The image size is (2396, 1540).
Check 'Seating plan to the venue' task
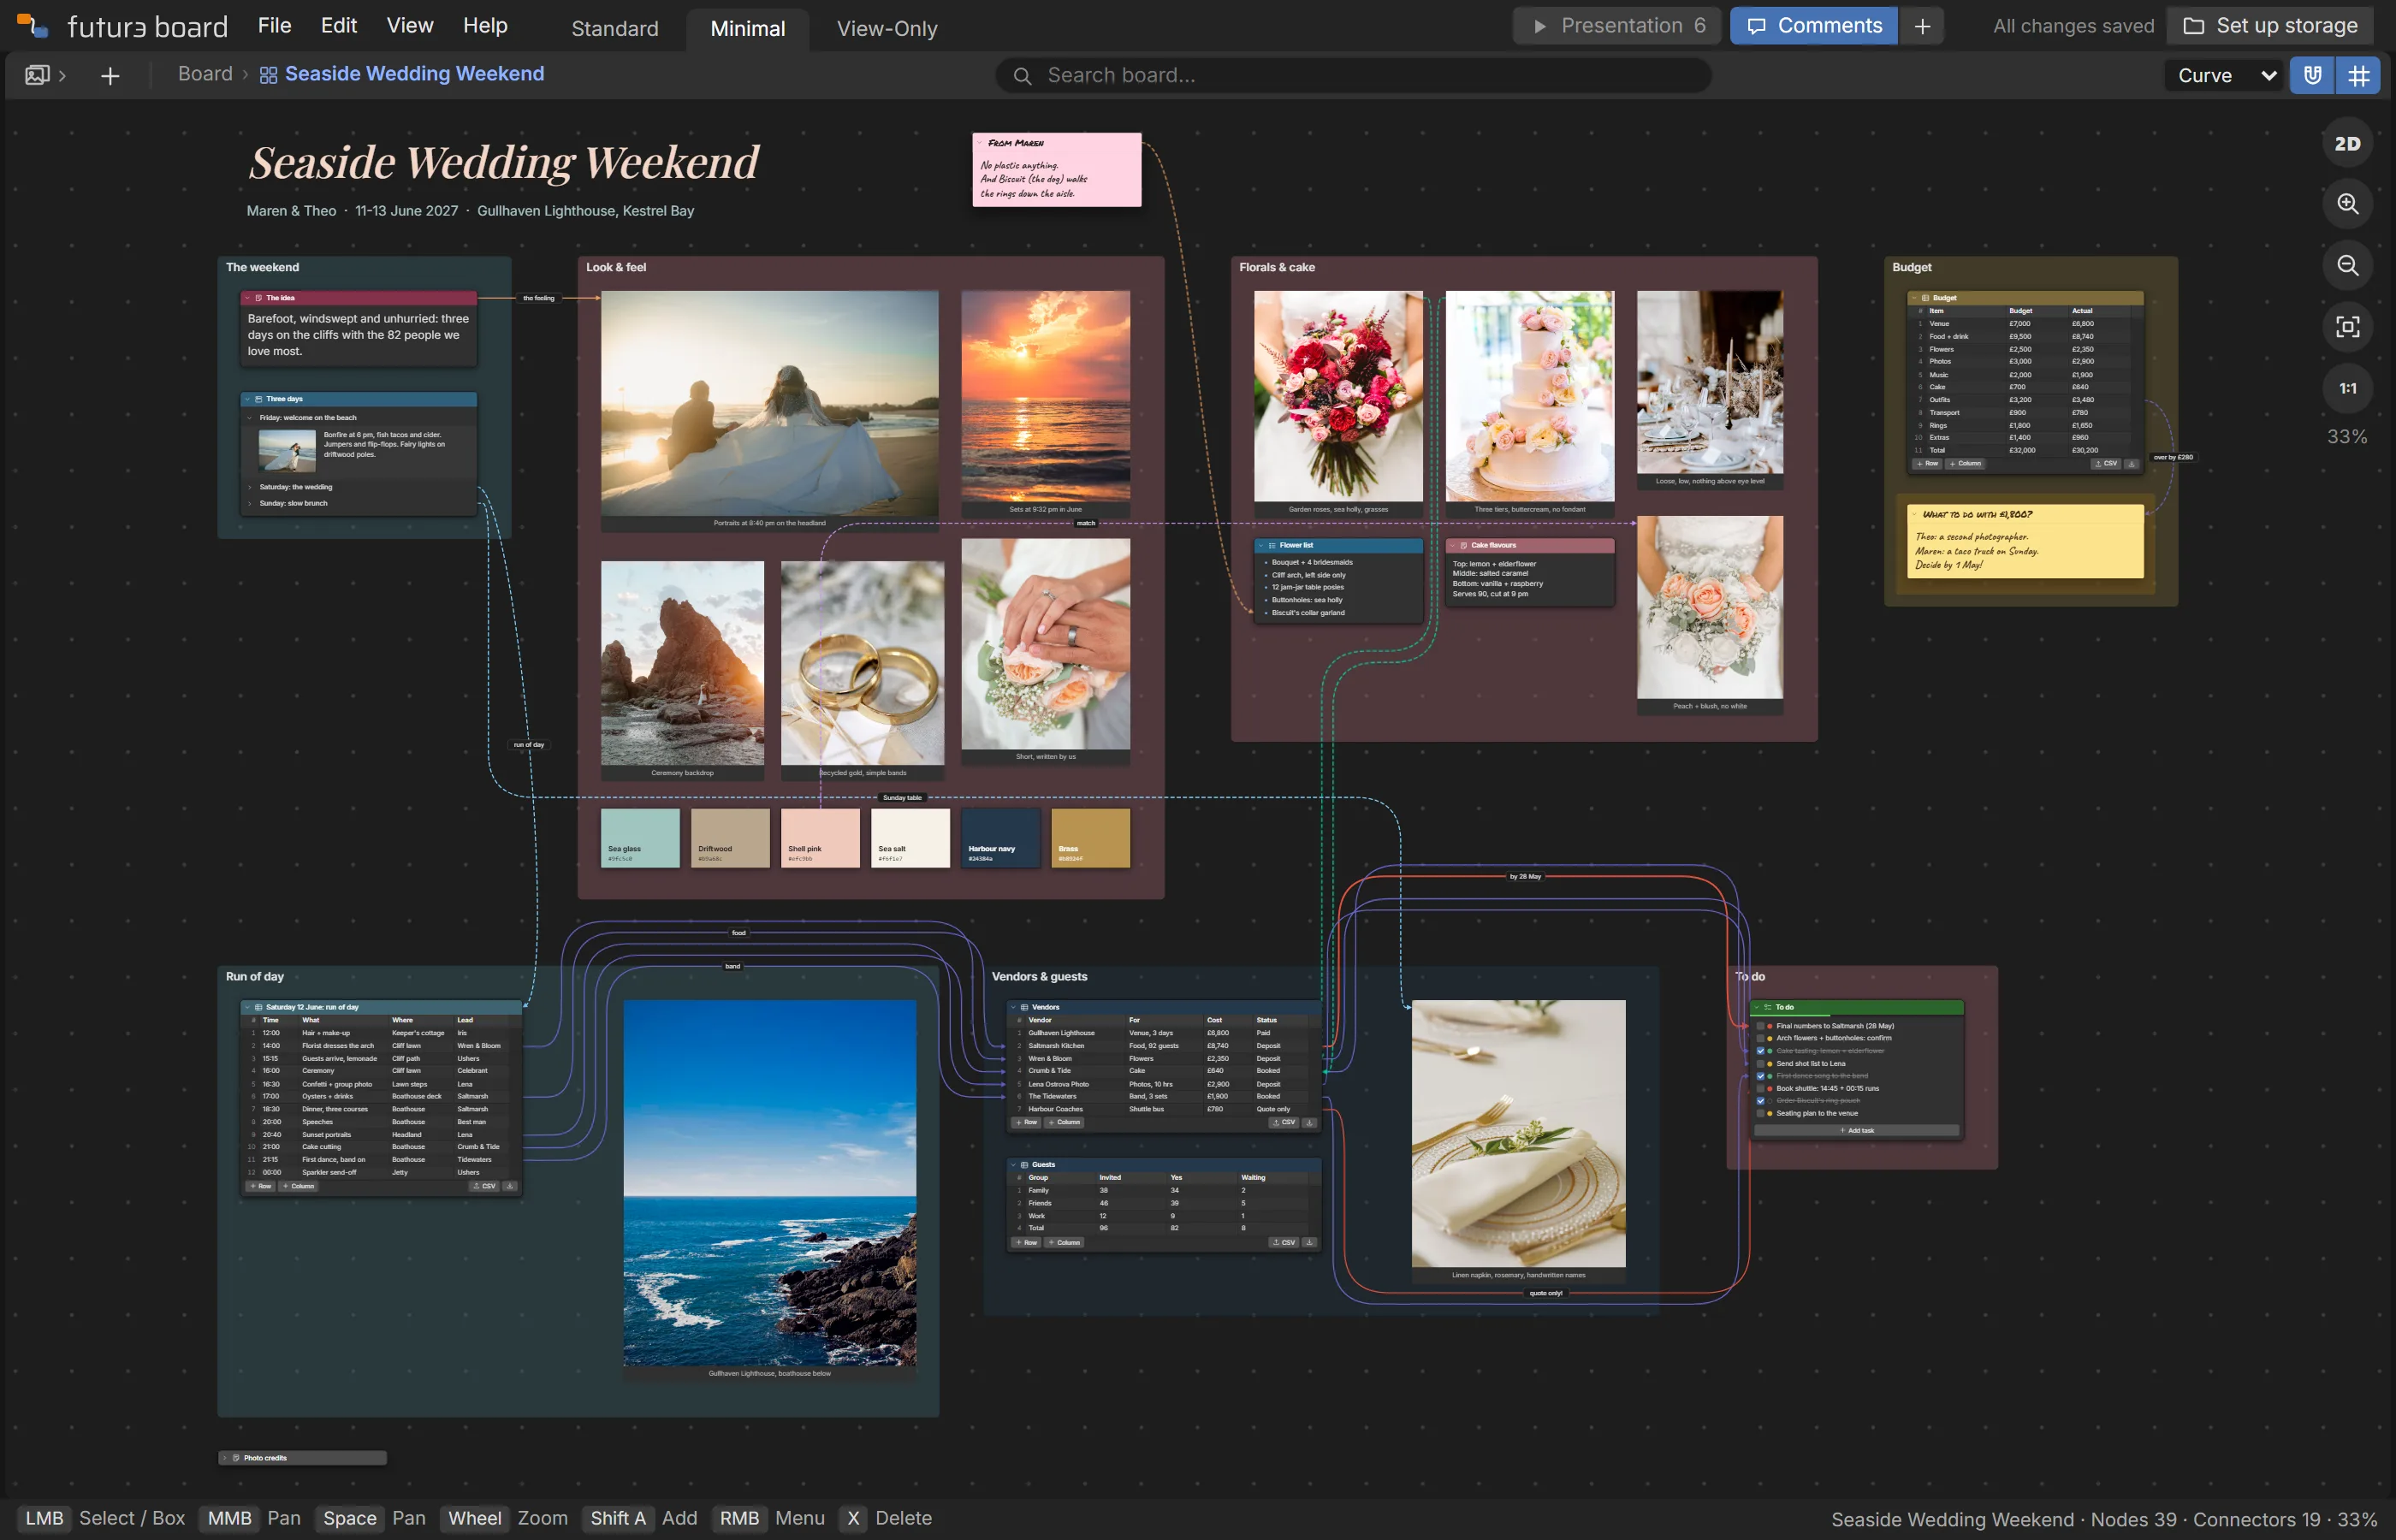pos(1760,1113)
